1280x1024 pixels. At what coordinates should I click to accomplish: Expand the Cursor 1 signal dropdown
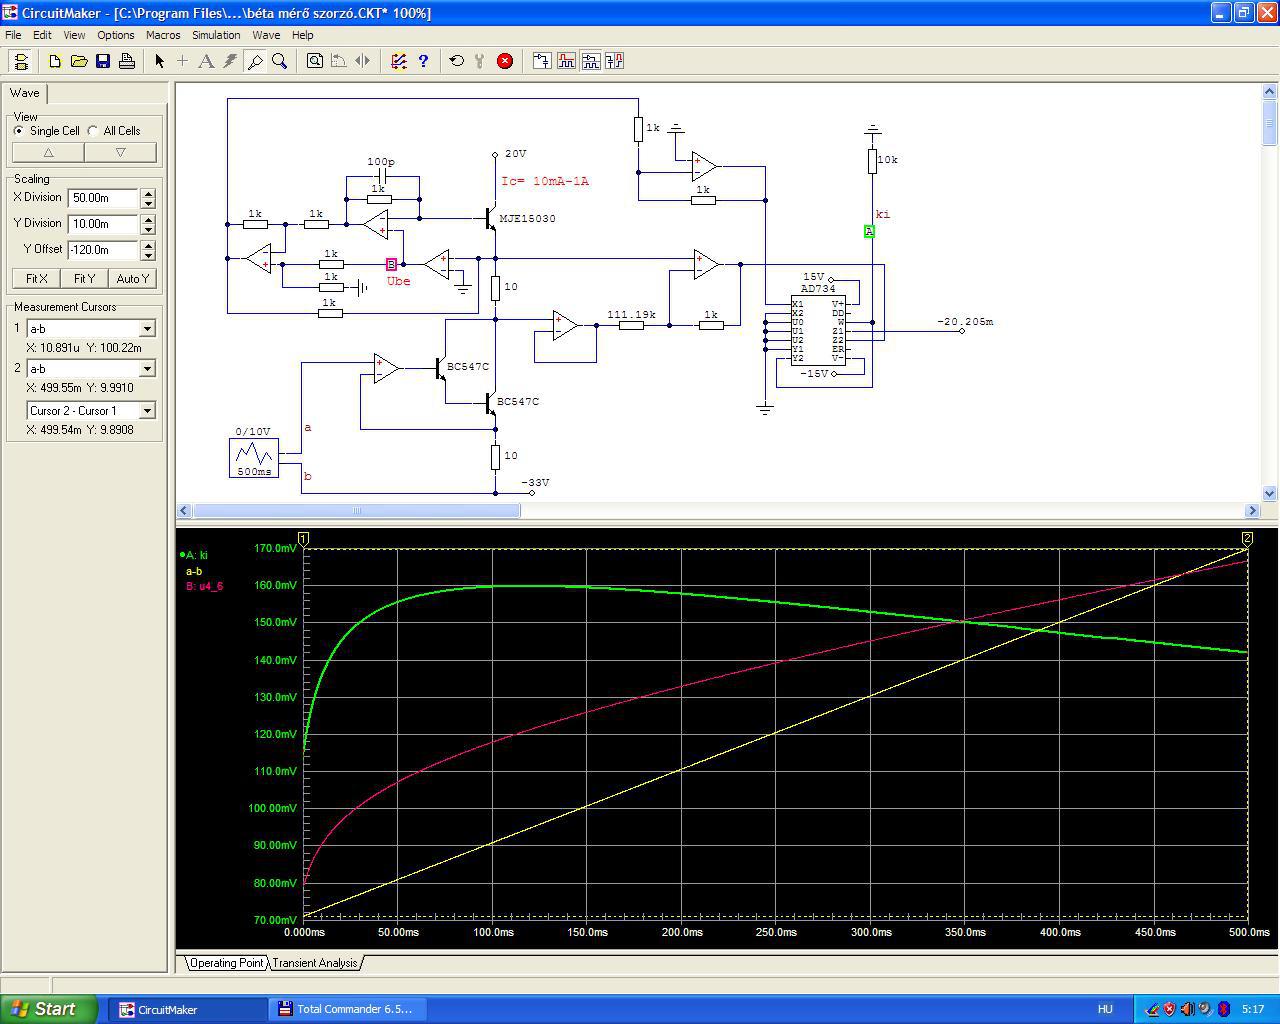tap(147, 329)
